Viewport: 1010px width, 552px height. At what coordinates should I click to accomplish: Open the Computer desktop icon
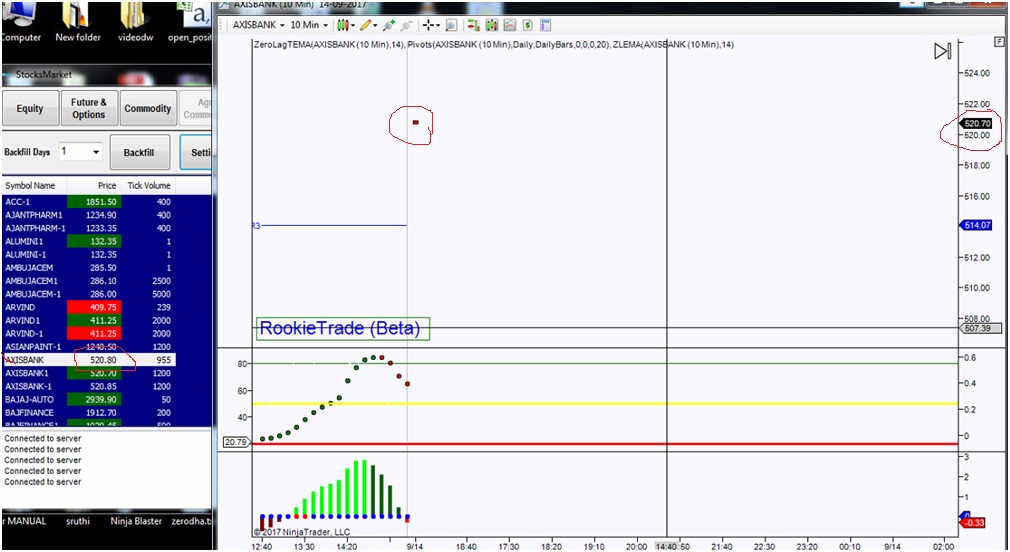pyautogui.click(x=21, y=23)
